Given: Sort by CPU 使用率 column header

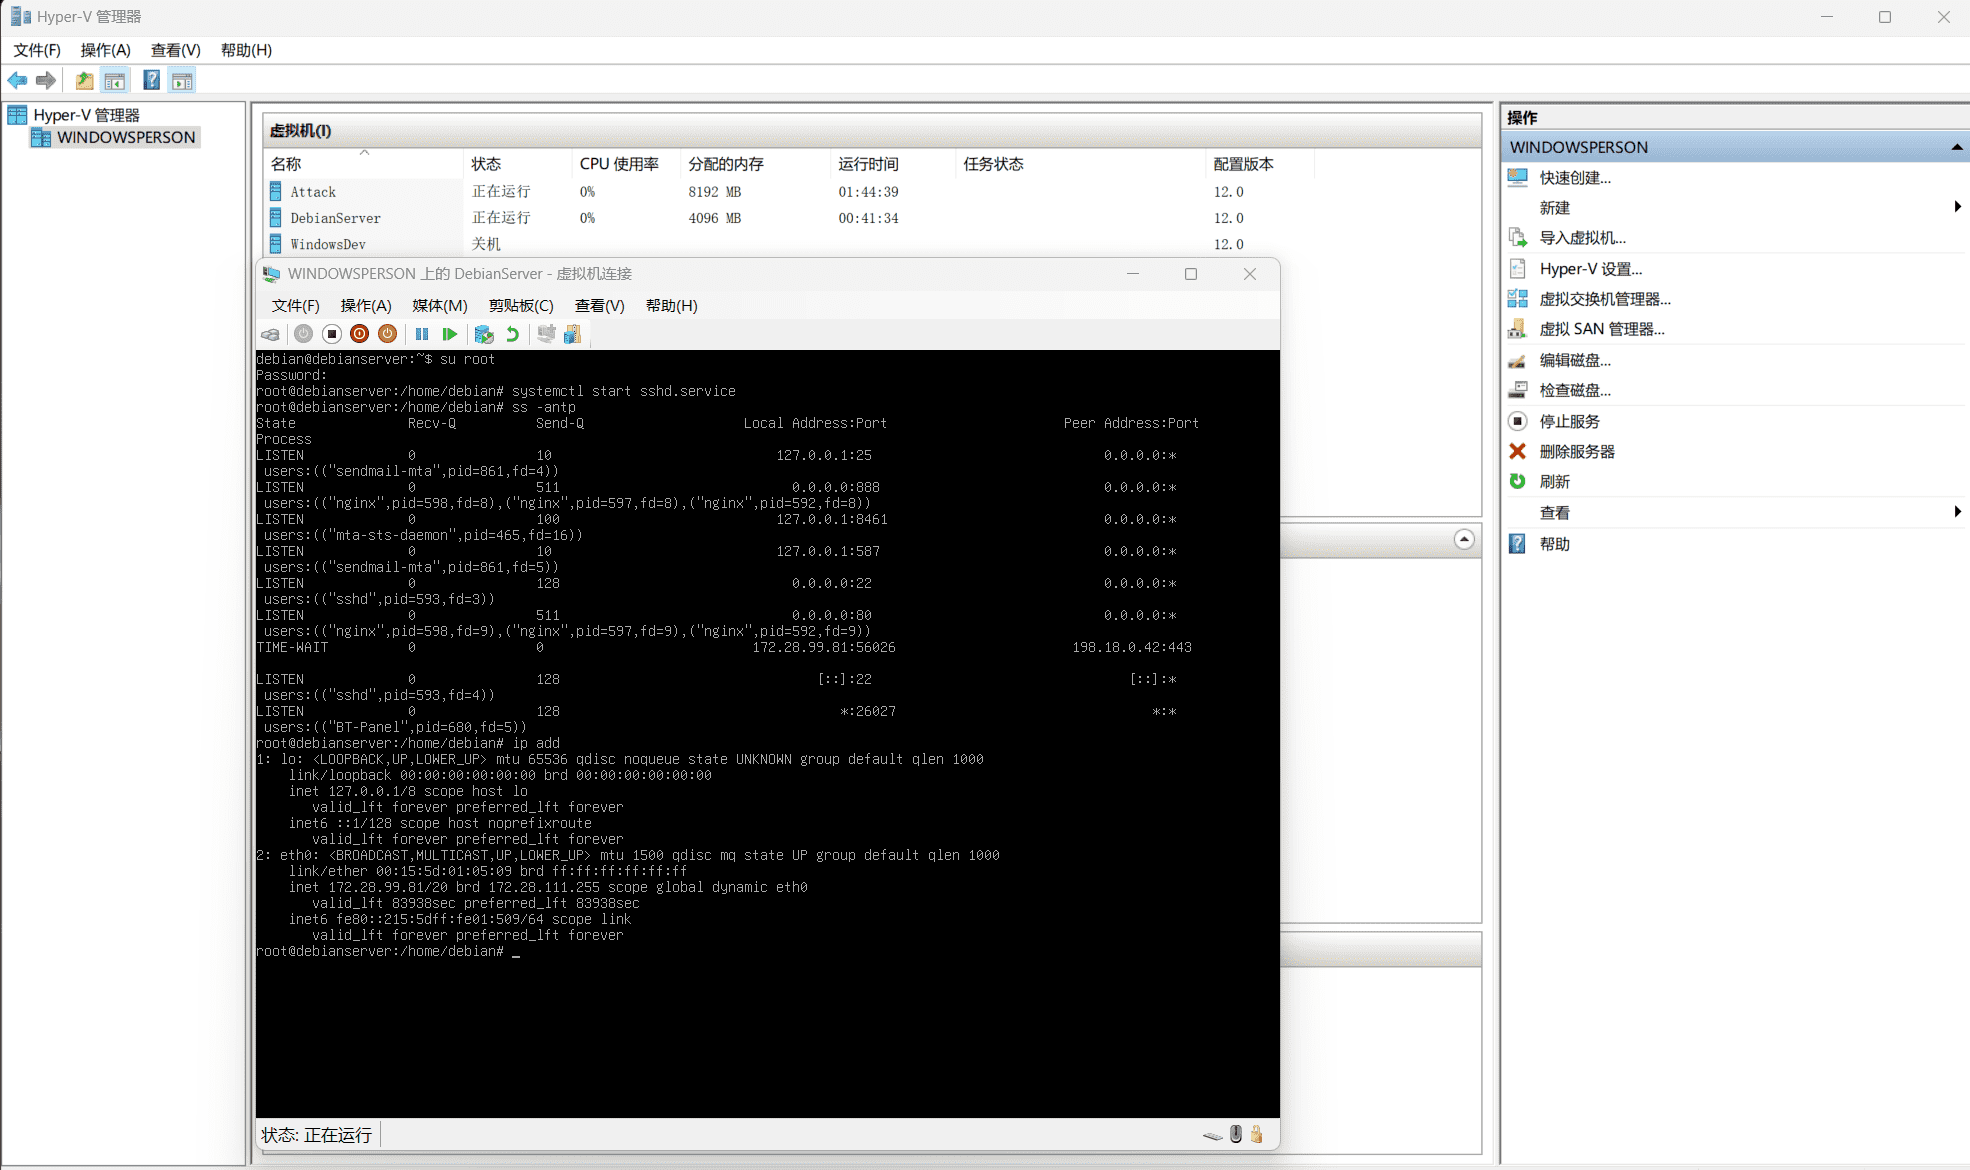Looking at the screenshot, I should point(627,164).
